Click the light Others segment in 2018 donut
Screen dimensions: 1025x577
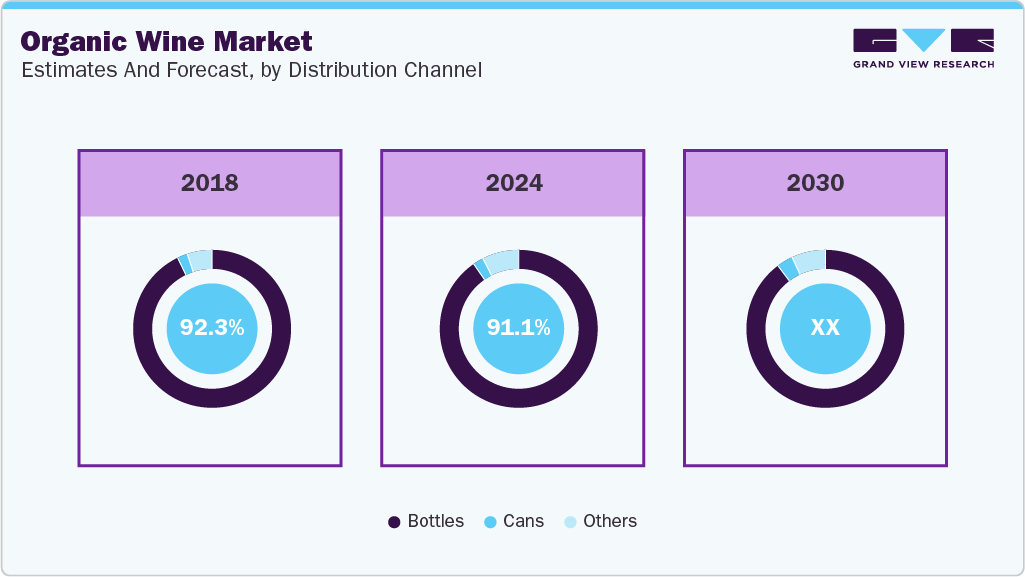(x=200, y=260)
